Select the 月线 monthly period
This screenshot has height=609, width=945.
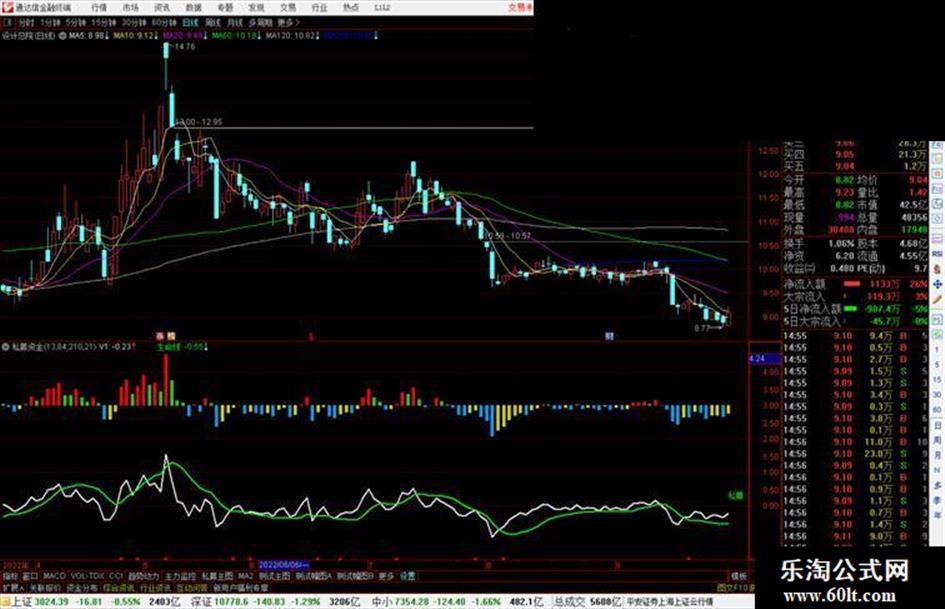pyautogui.click(x=234, y=22)
